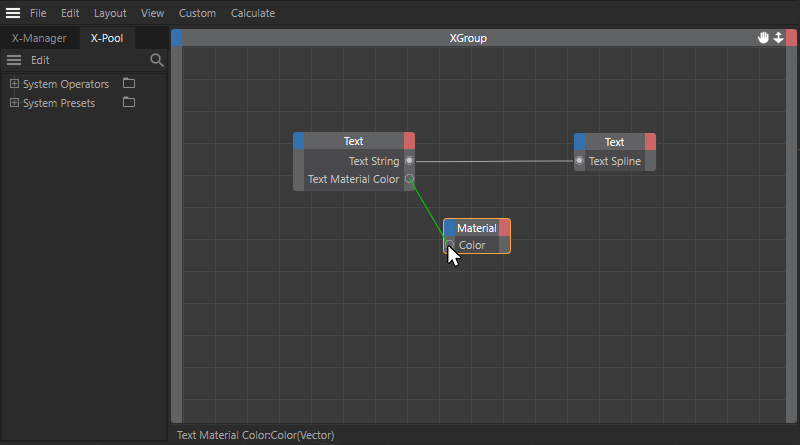This screenshot has height=445, width=800.
Task: Click the Text String output port
Action: 409,161
